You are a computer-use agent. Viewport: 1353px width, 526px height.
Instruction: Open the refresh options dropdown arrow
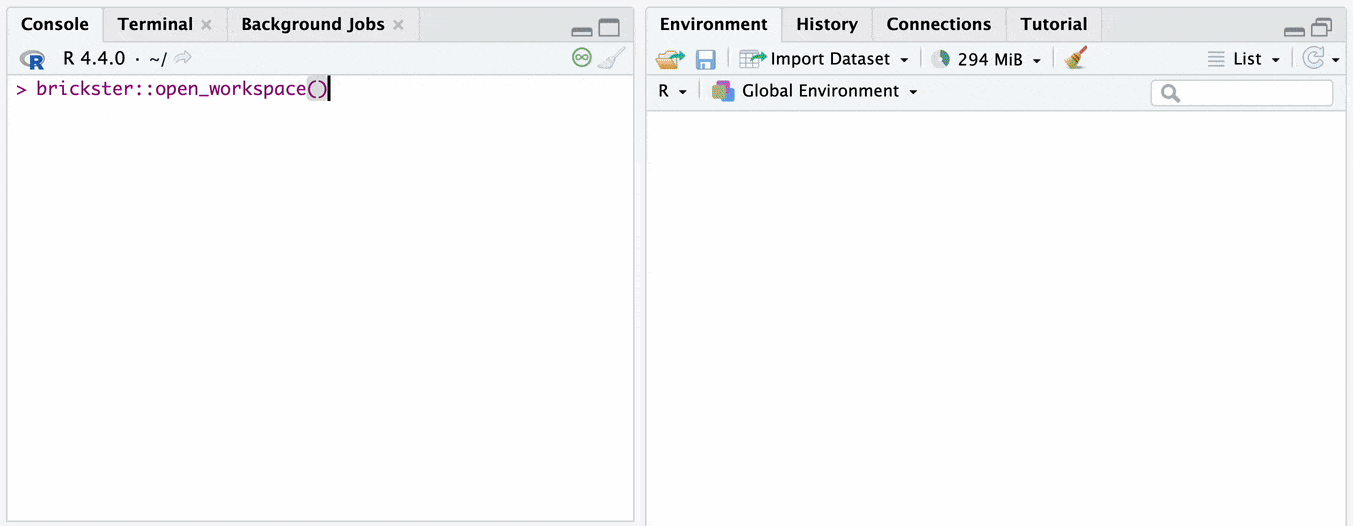pos(1336,61)
